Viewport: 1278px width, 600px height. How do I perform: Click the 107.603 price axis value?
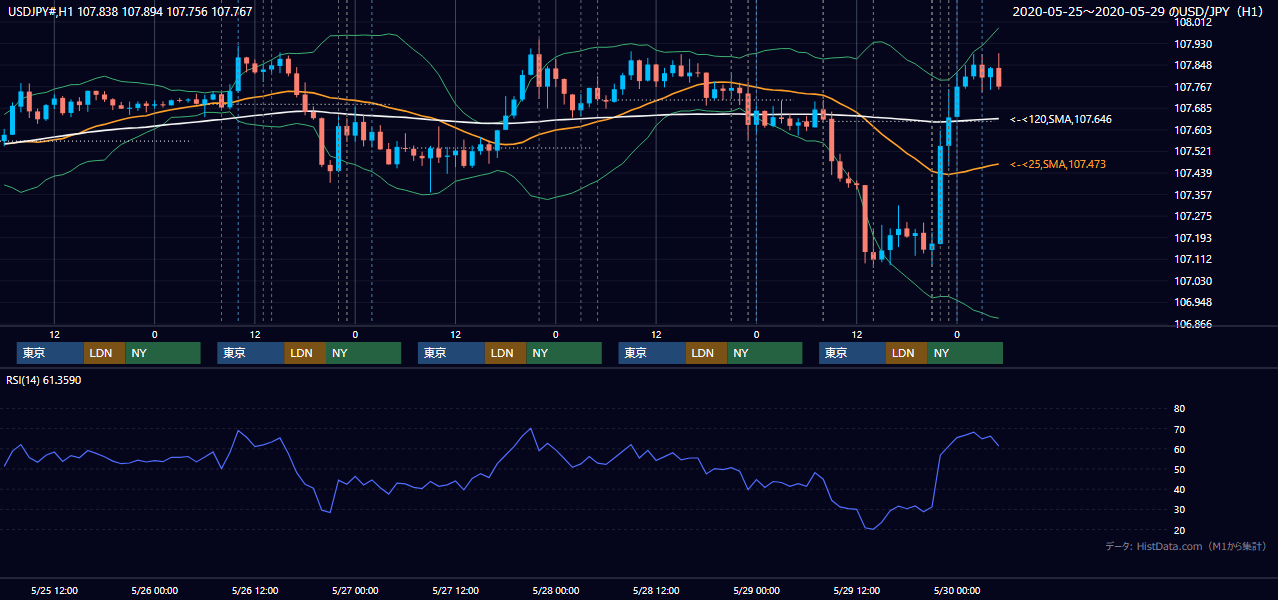pos(1192,130)
